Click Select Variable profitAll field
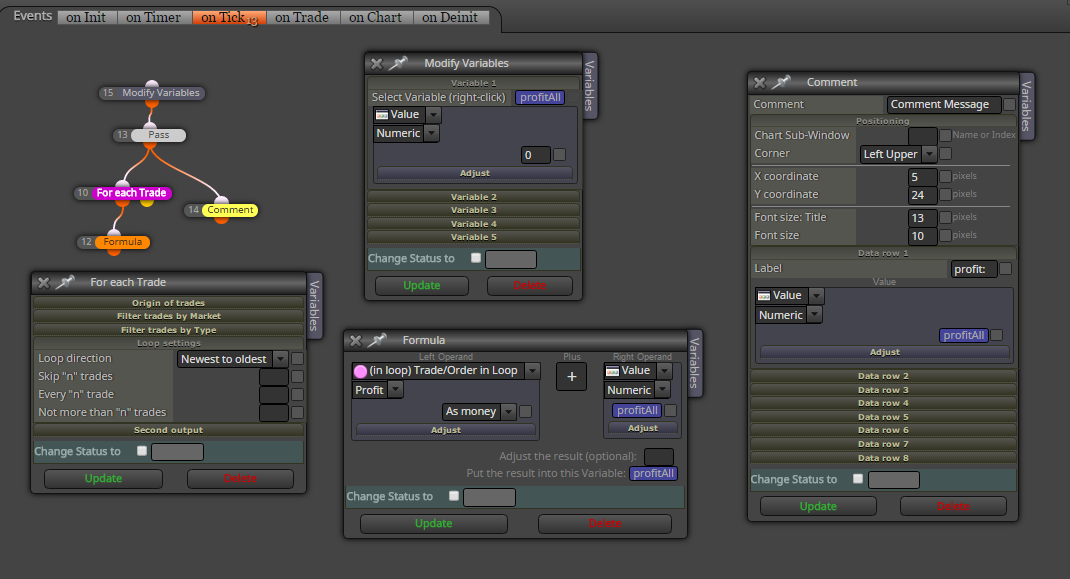Viewport: 1070px width, 579px height. pyautogui.click(x=540, y=98)
